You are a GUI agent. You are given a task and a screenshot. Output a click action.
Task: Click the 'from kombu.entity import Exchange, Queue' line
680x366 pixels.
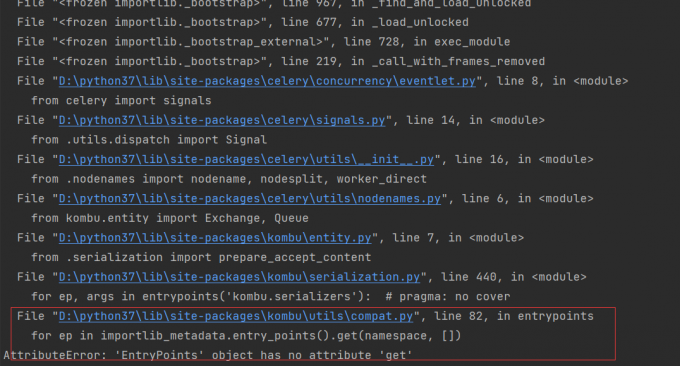click(170, 218)
